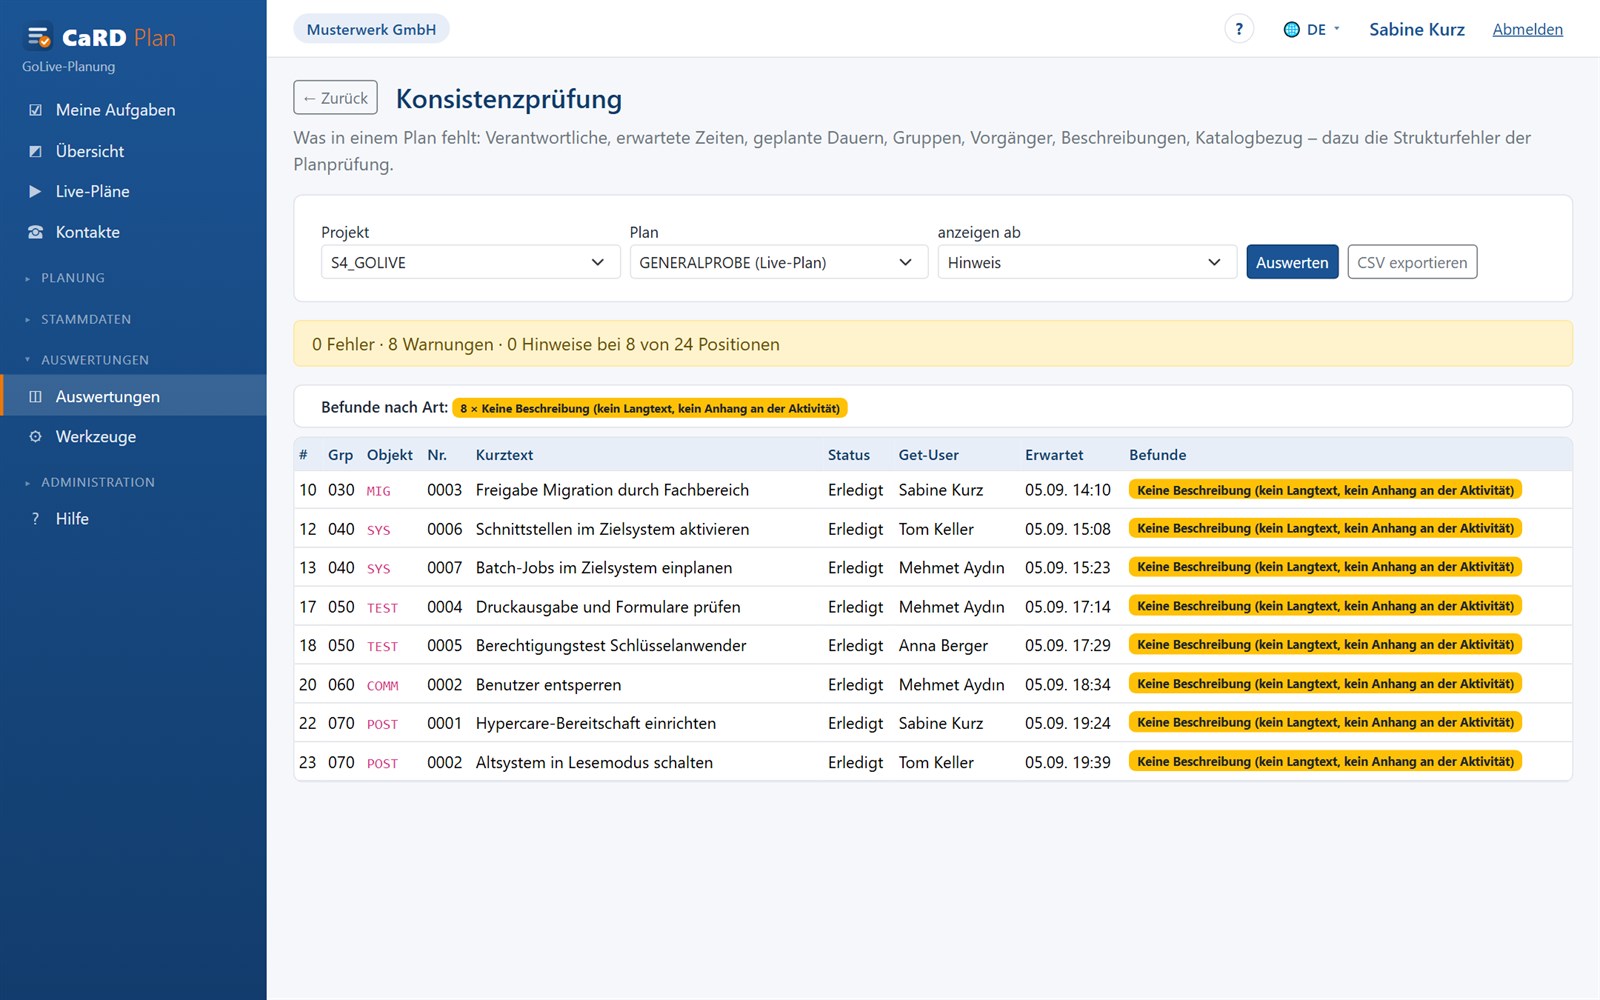Click CSV exportieren
This screenshot has width=1600, height=1000.
pyautogui.click(x=1412, y=262)
